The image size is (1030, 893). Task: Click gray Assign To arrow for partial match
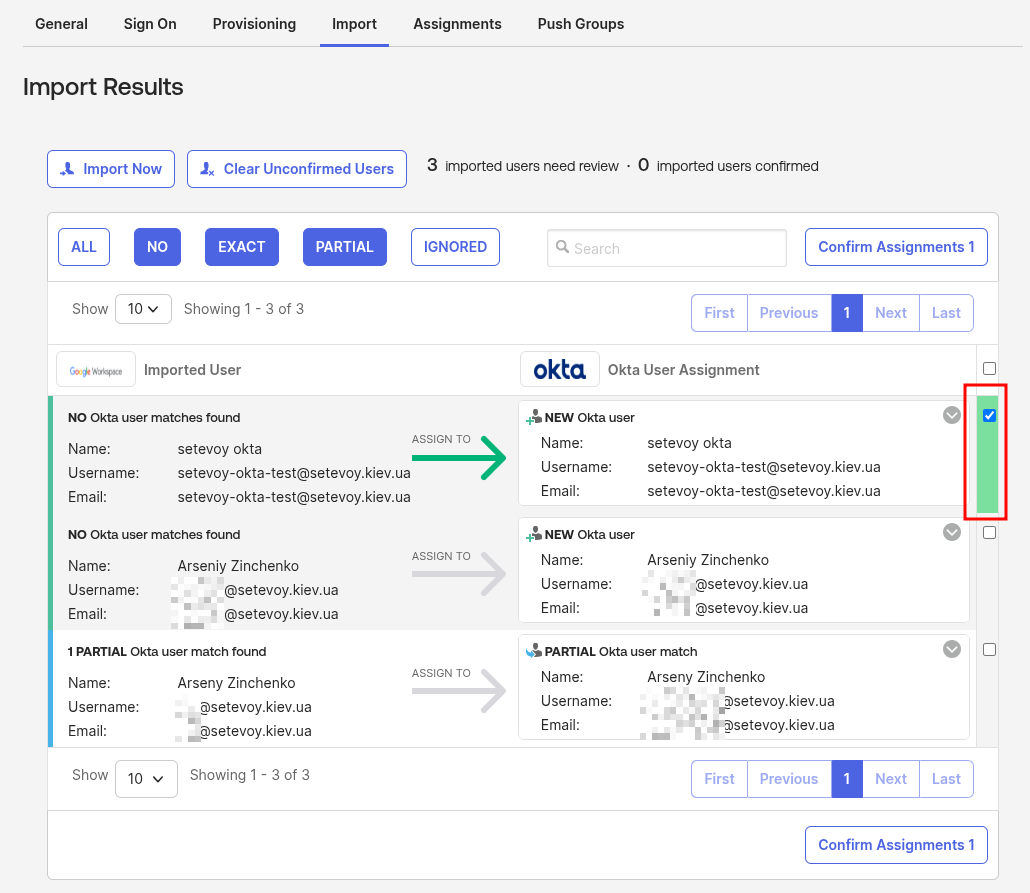tap(460, 691)
